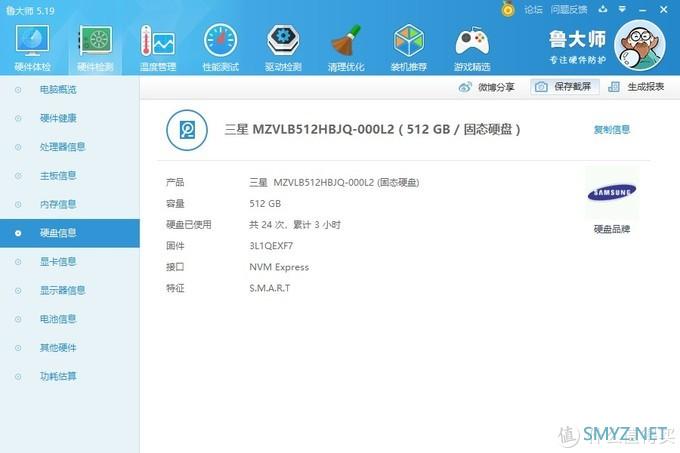
Task: Open the 性能测试 performance test gauge icon
Action: coord(220,46)
